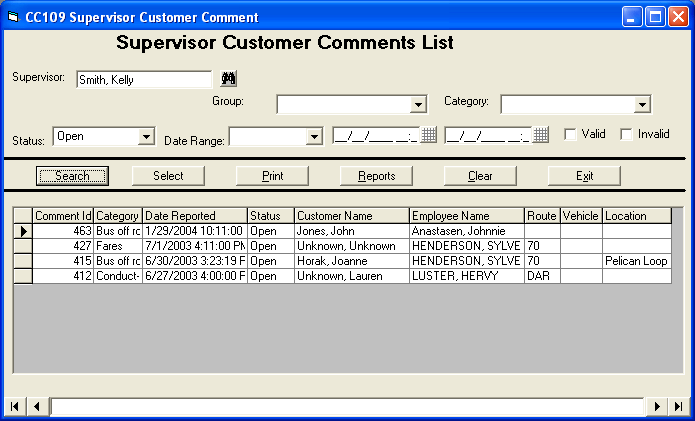Viewport: 695px width, 421px height.
Task: Open the Category dropdown list
Action: point(642,105)
